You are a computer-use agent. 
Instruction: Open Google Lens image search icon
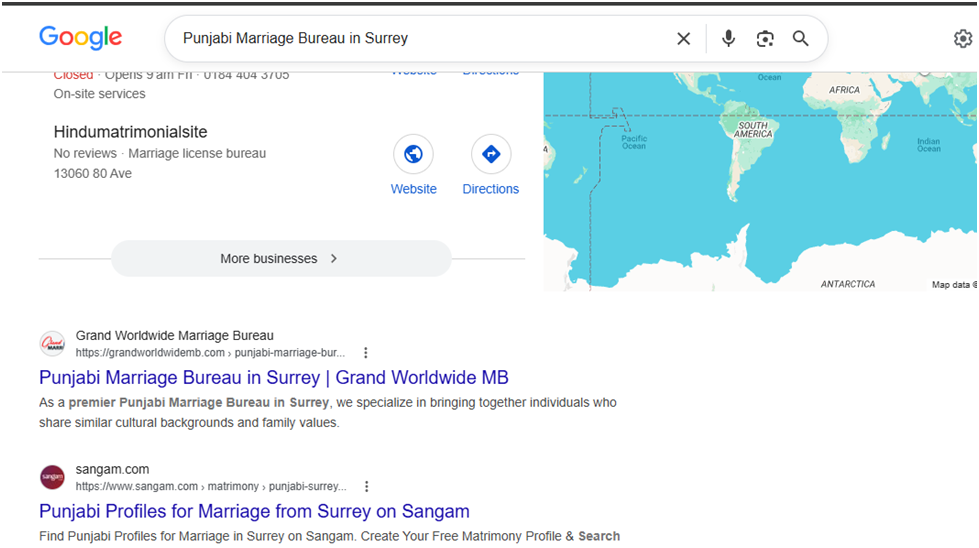[x=765, y=39]
